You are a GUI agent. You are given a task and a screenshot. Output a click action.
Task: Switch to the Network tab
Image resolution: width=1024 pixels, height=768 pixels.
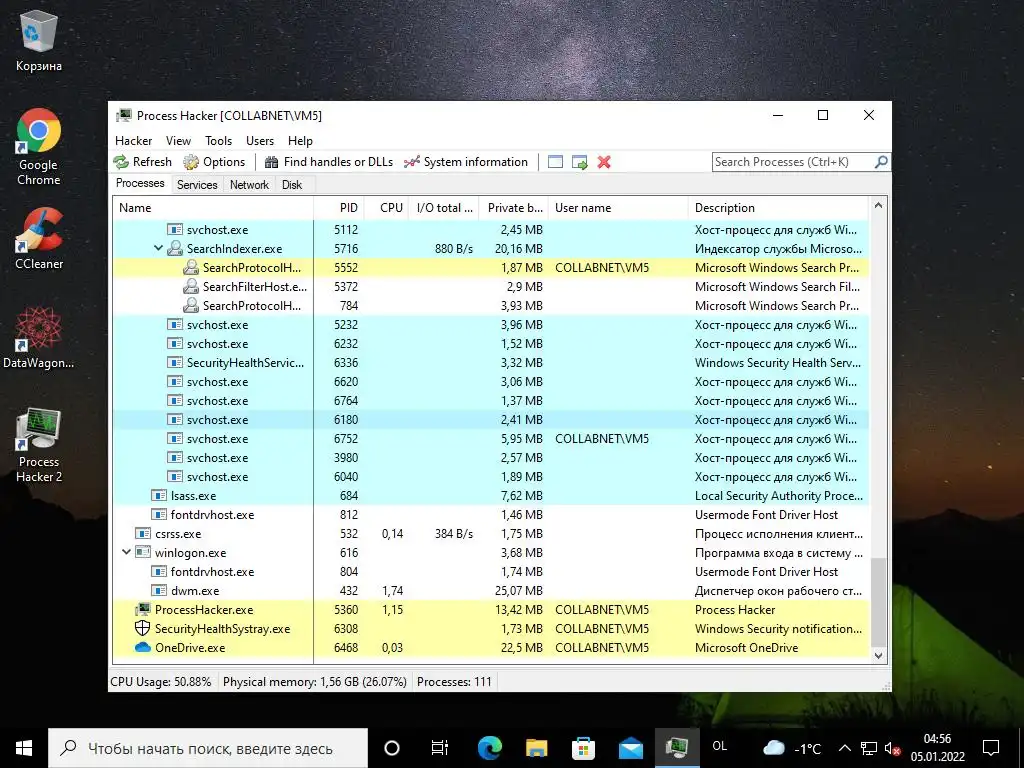[x=249, y=185]
